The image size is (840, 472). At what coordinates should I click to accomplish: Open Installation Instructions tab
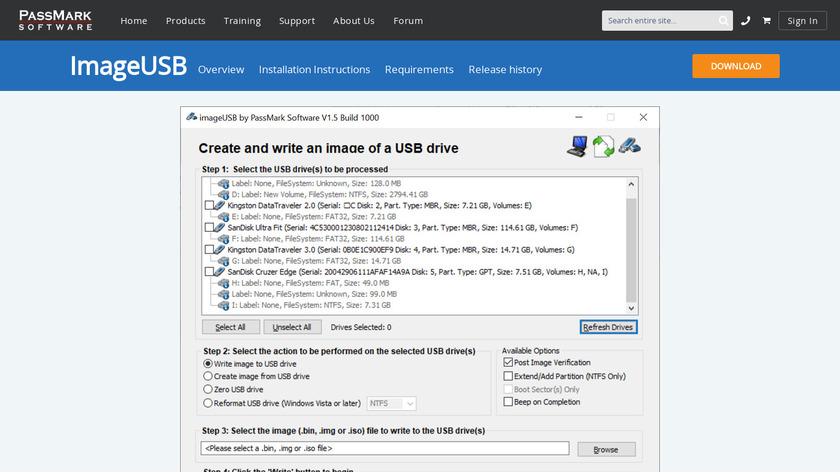coord(314,70)
